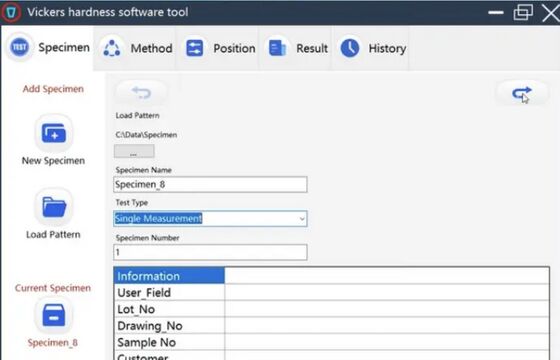Click the Lot_No value cell
The image size is (560, 360).
click(387, 309)
